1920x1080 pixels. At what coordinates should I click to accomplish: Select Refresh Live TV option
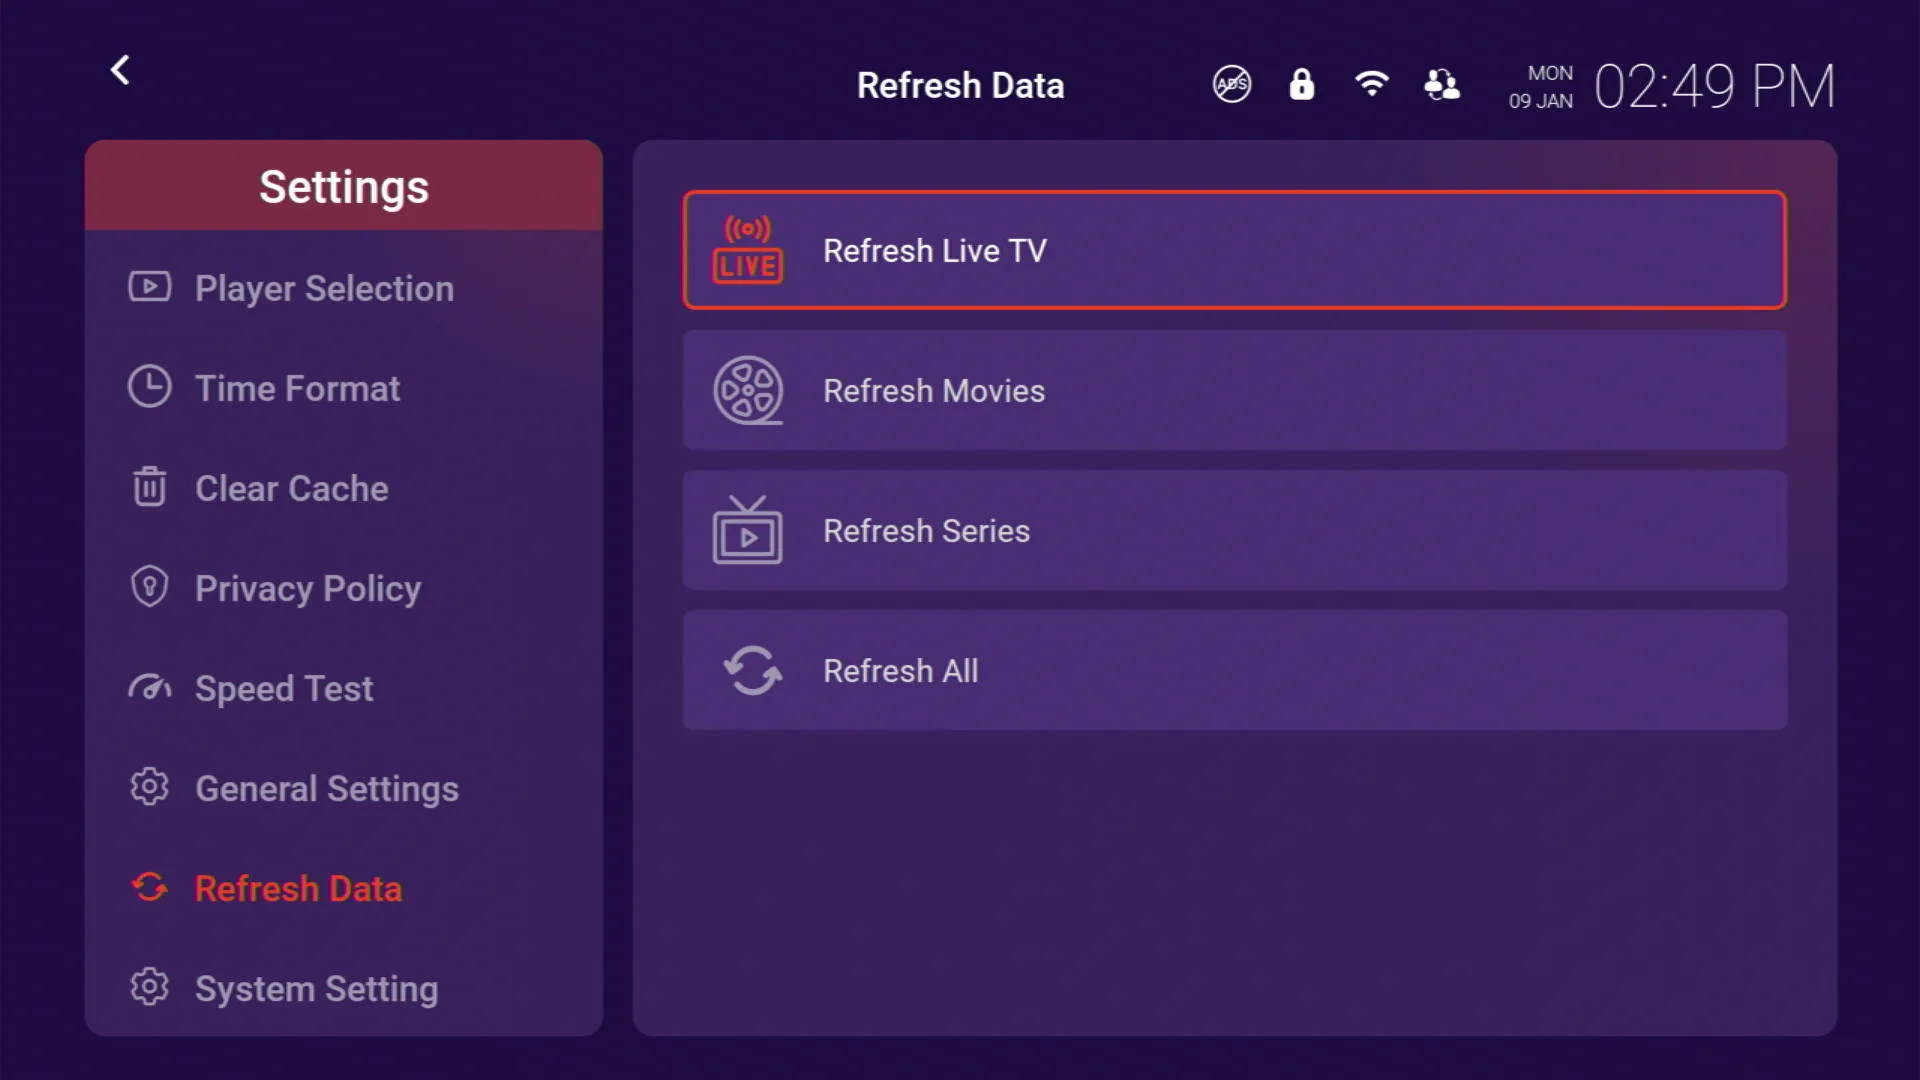(1234, 250)
